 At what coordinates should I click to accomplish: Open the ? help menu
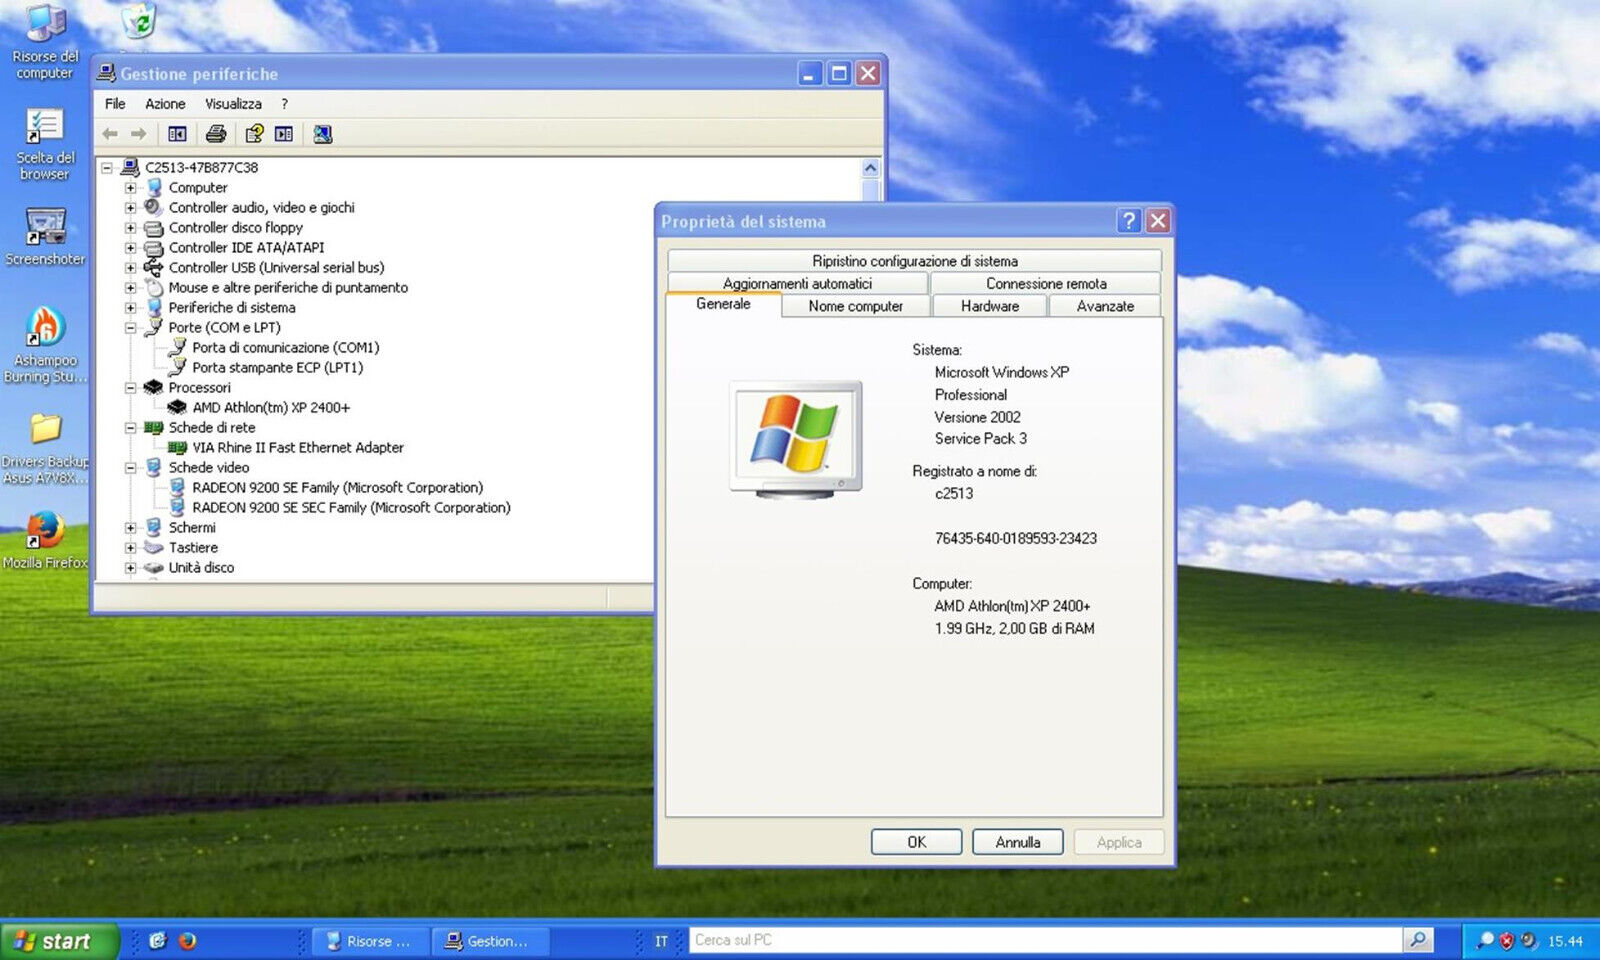click(x=284, y=104)
